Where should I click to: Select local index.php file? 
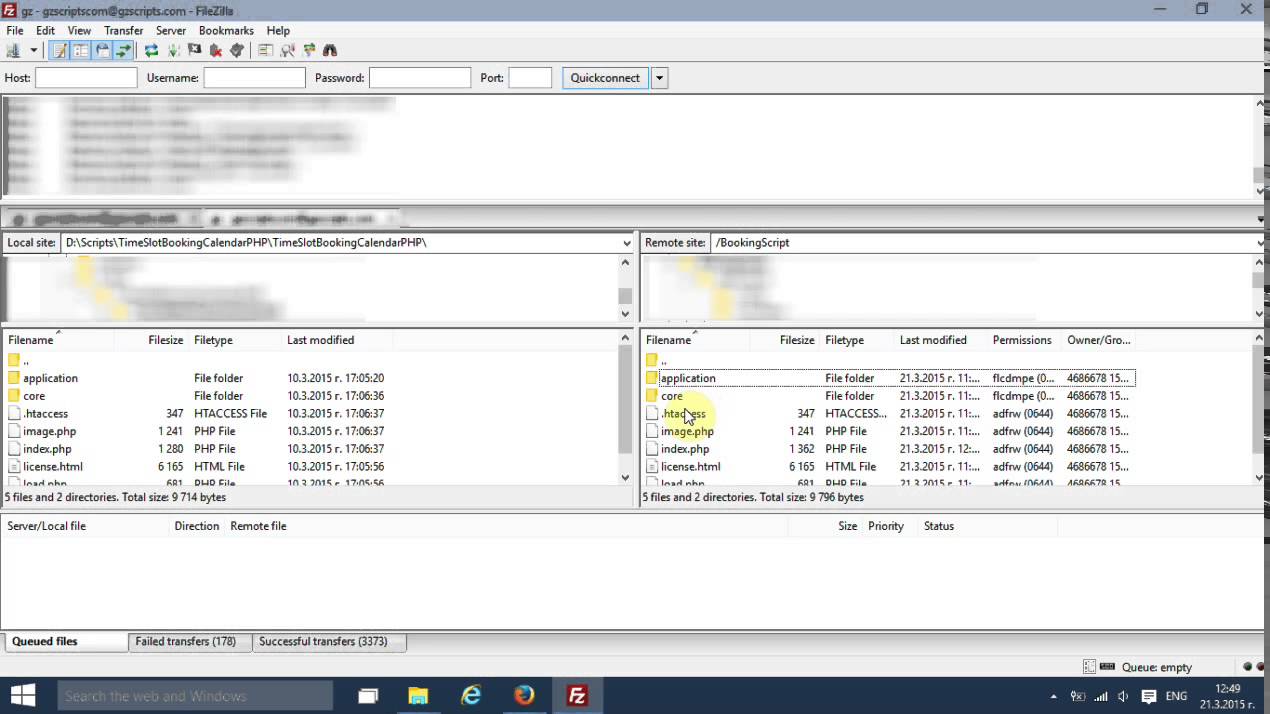tap(47, 449)
